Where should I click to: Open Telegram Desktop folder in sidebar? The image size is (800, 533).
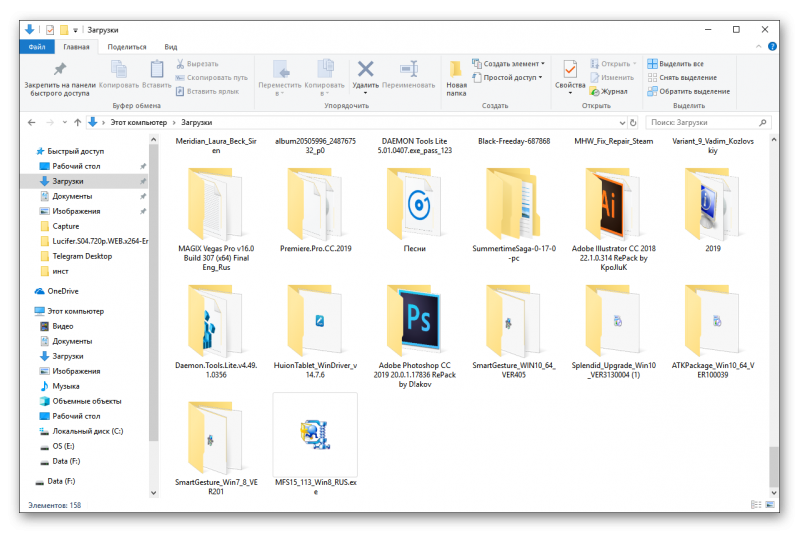(x=82, y=256)
